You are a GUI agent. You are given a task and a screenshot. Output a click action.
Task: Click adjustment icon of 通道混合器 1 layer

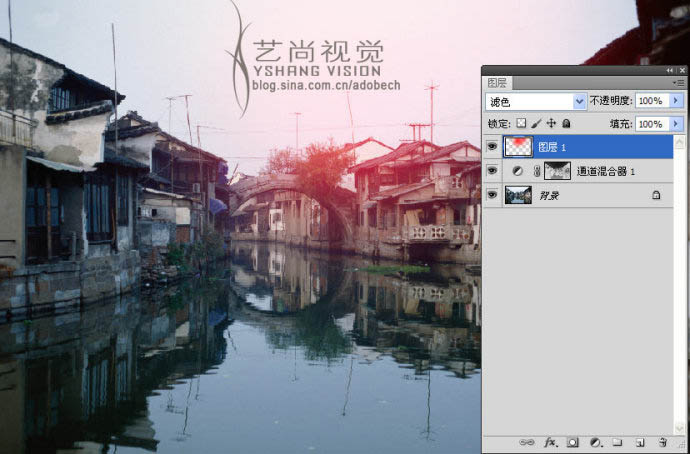[518, 171]
